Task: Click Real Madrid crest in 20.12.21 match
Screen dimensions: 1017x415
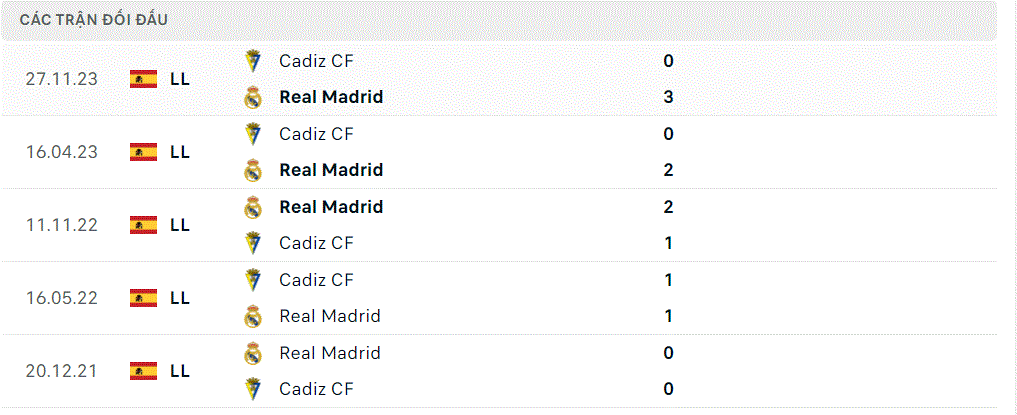Action: (x=252, y=353)
